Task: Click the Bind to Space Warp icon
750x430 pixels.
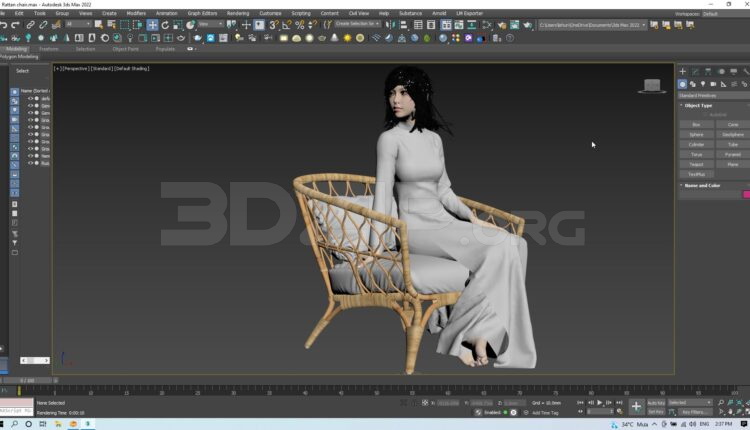Action: pos(56,25)
